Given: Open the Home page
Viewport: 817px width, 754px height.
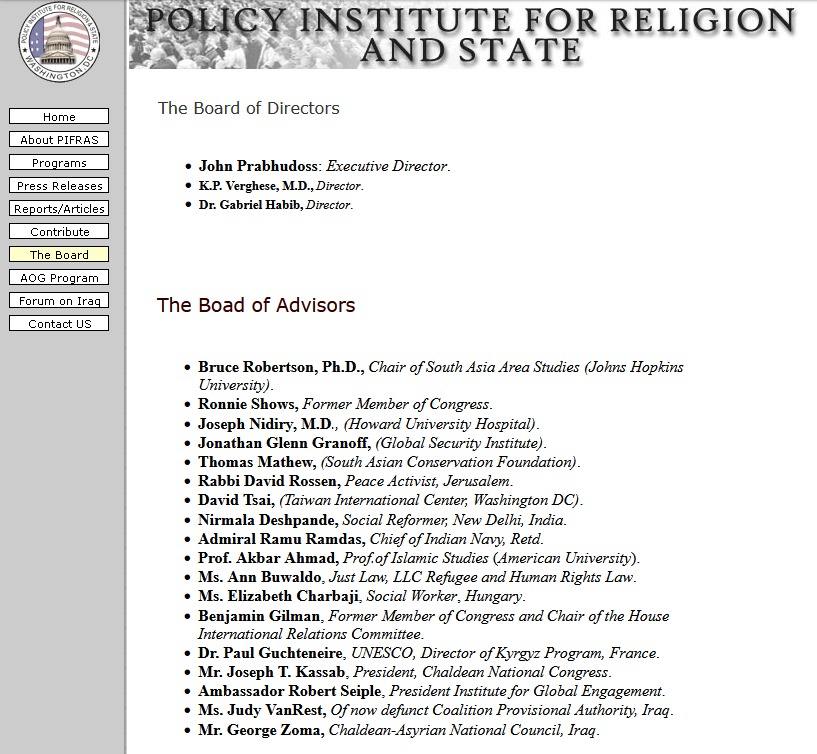Looking at the screenshot, I should 59,116.
